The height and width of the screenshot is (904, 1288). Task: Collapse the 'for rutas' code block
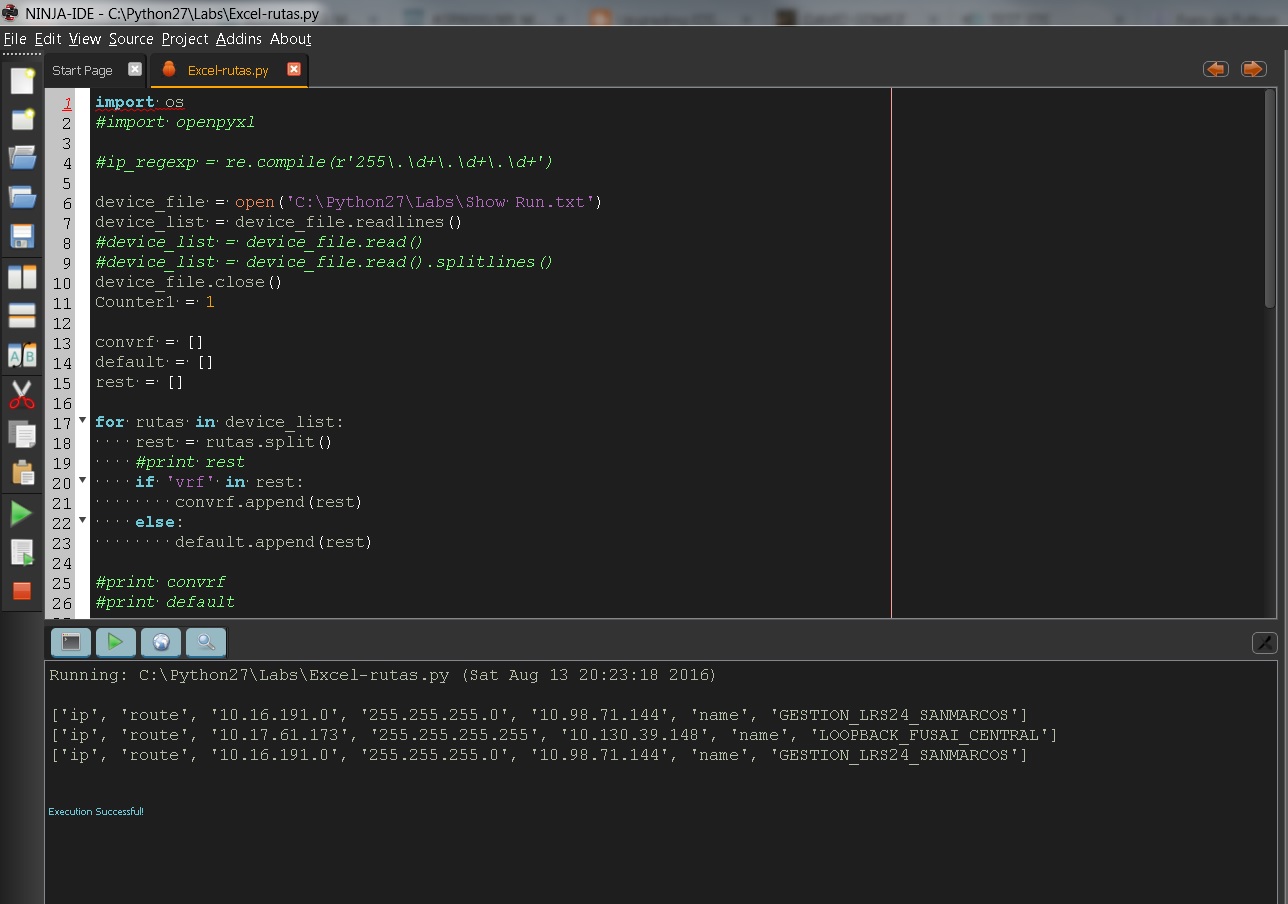click(x=83, y=421)
